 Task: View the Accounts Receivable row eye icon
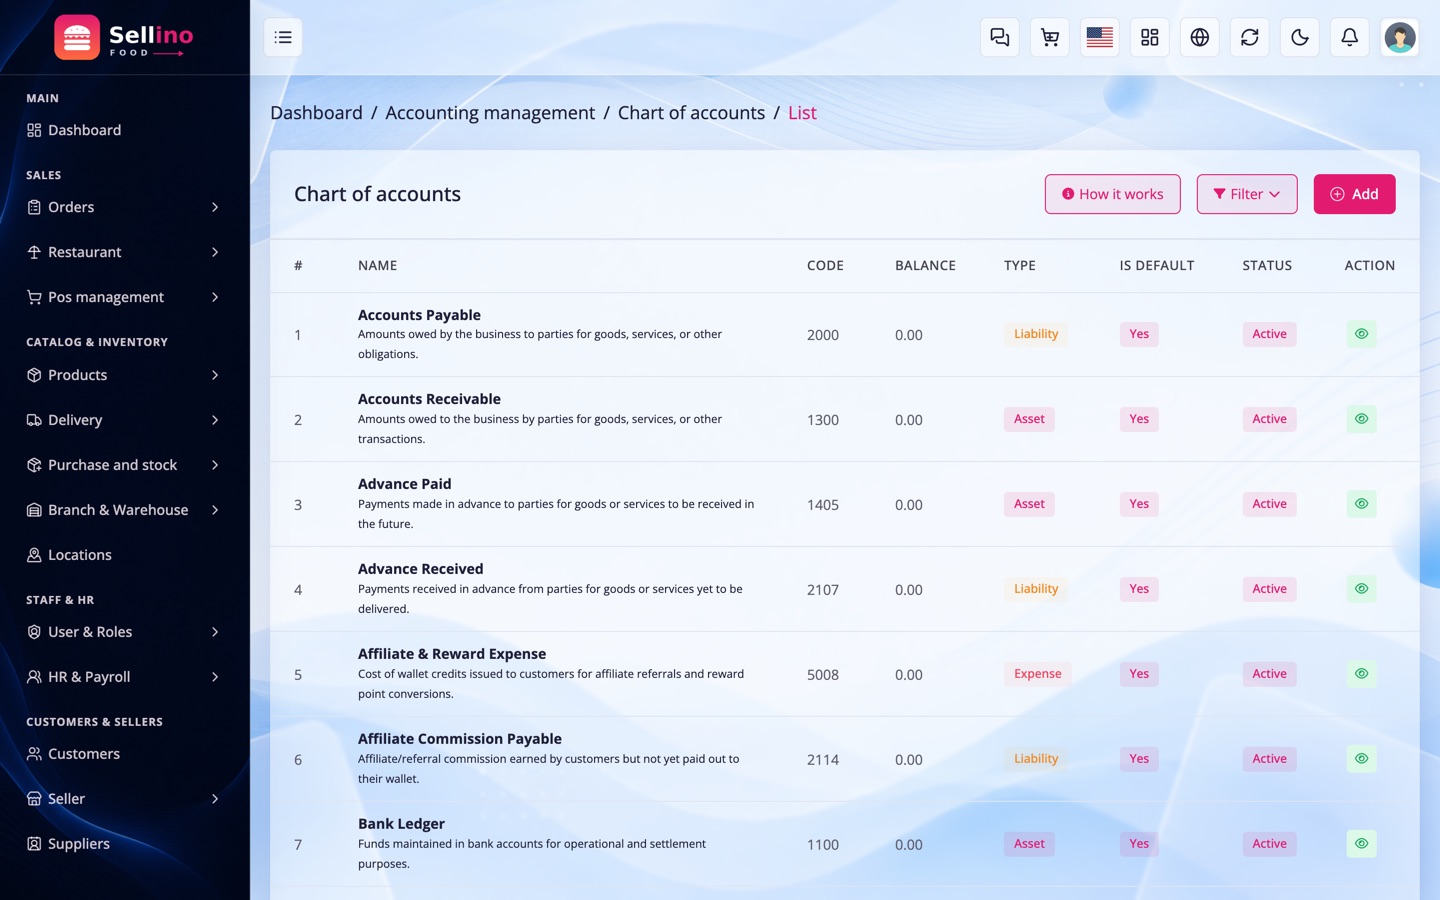click(1361, 419)
